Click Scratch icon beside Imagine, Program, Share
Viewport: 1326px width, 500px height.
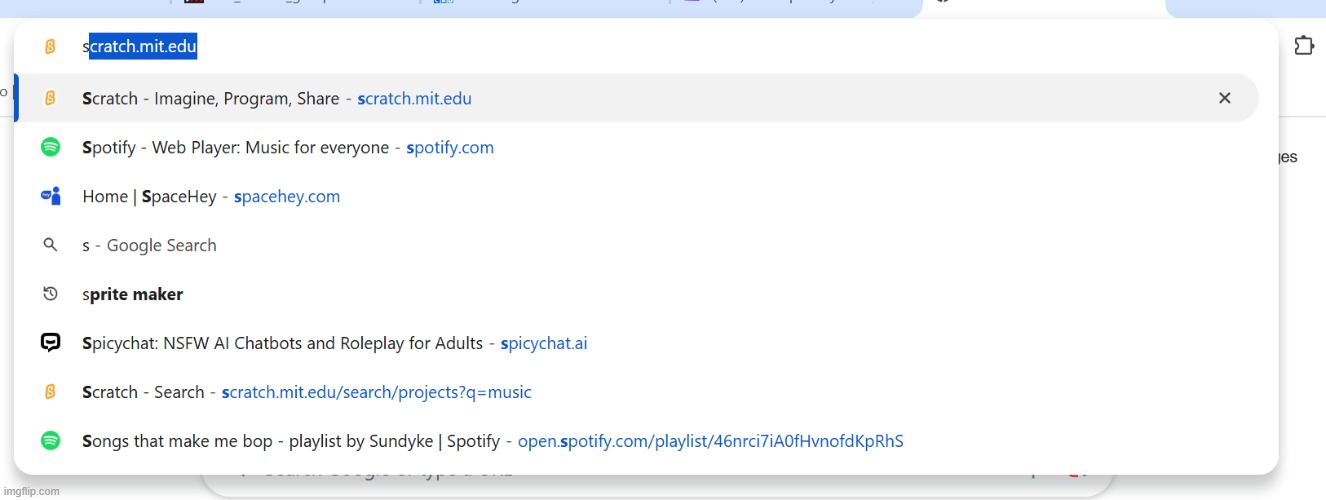(50, 98)
